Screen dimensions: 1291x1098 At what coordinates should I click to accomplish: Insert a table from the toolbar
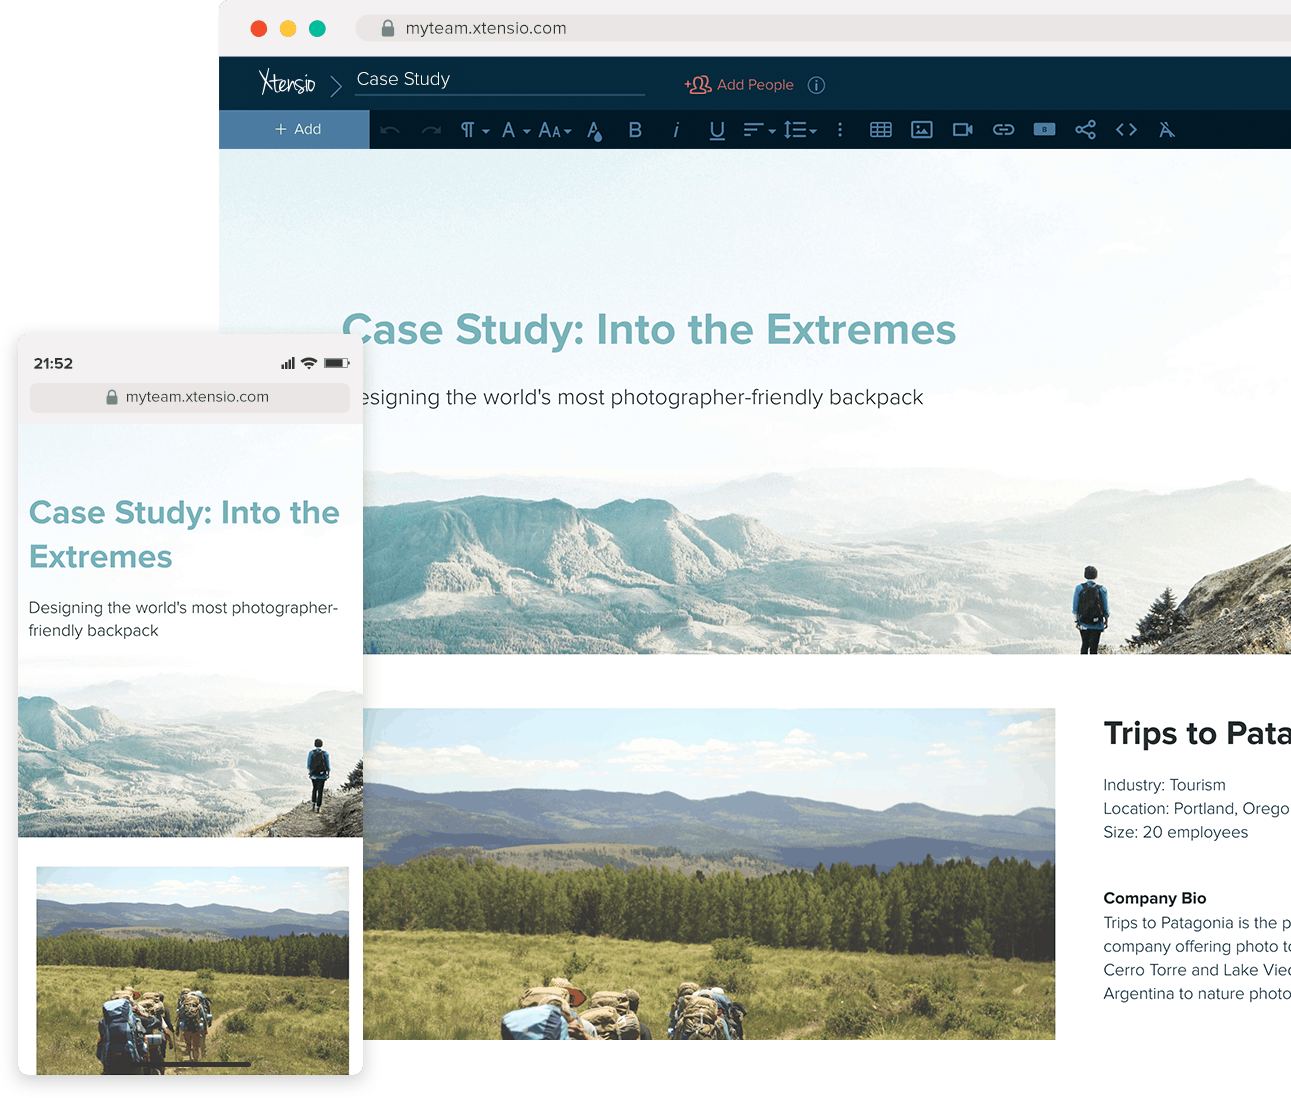coord(881,129)
